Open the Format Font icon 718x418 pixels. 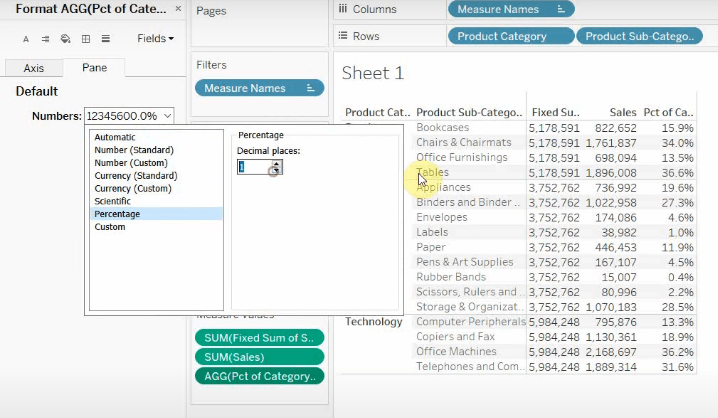(x=25, y=39)
